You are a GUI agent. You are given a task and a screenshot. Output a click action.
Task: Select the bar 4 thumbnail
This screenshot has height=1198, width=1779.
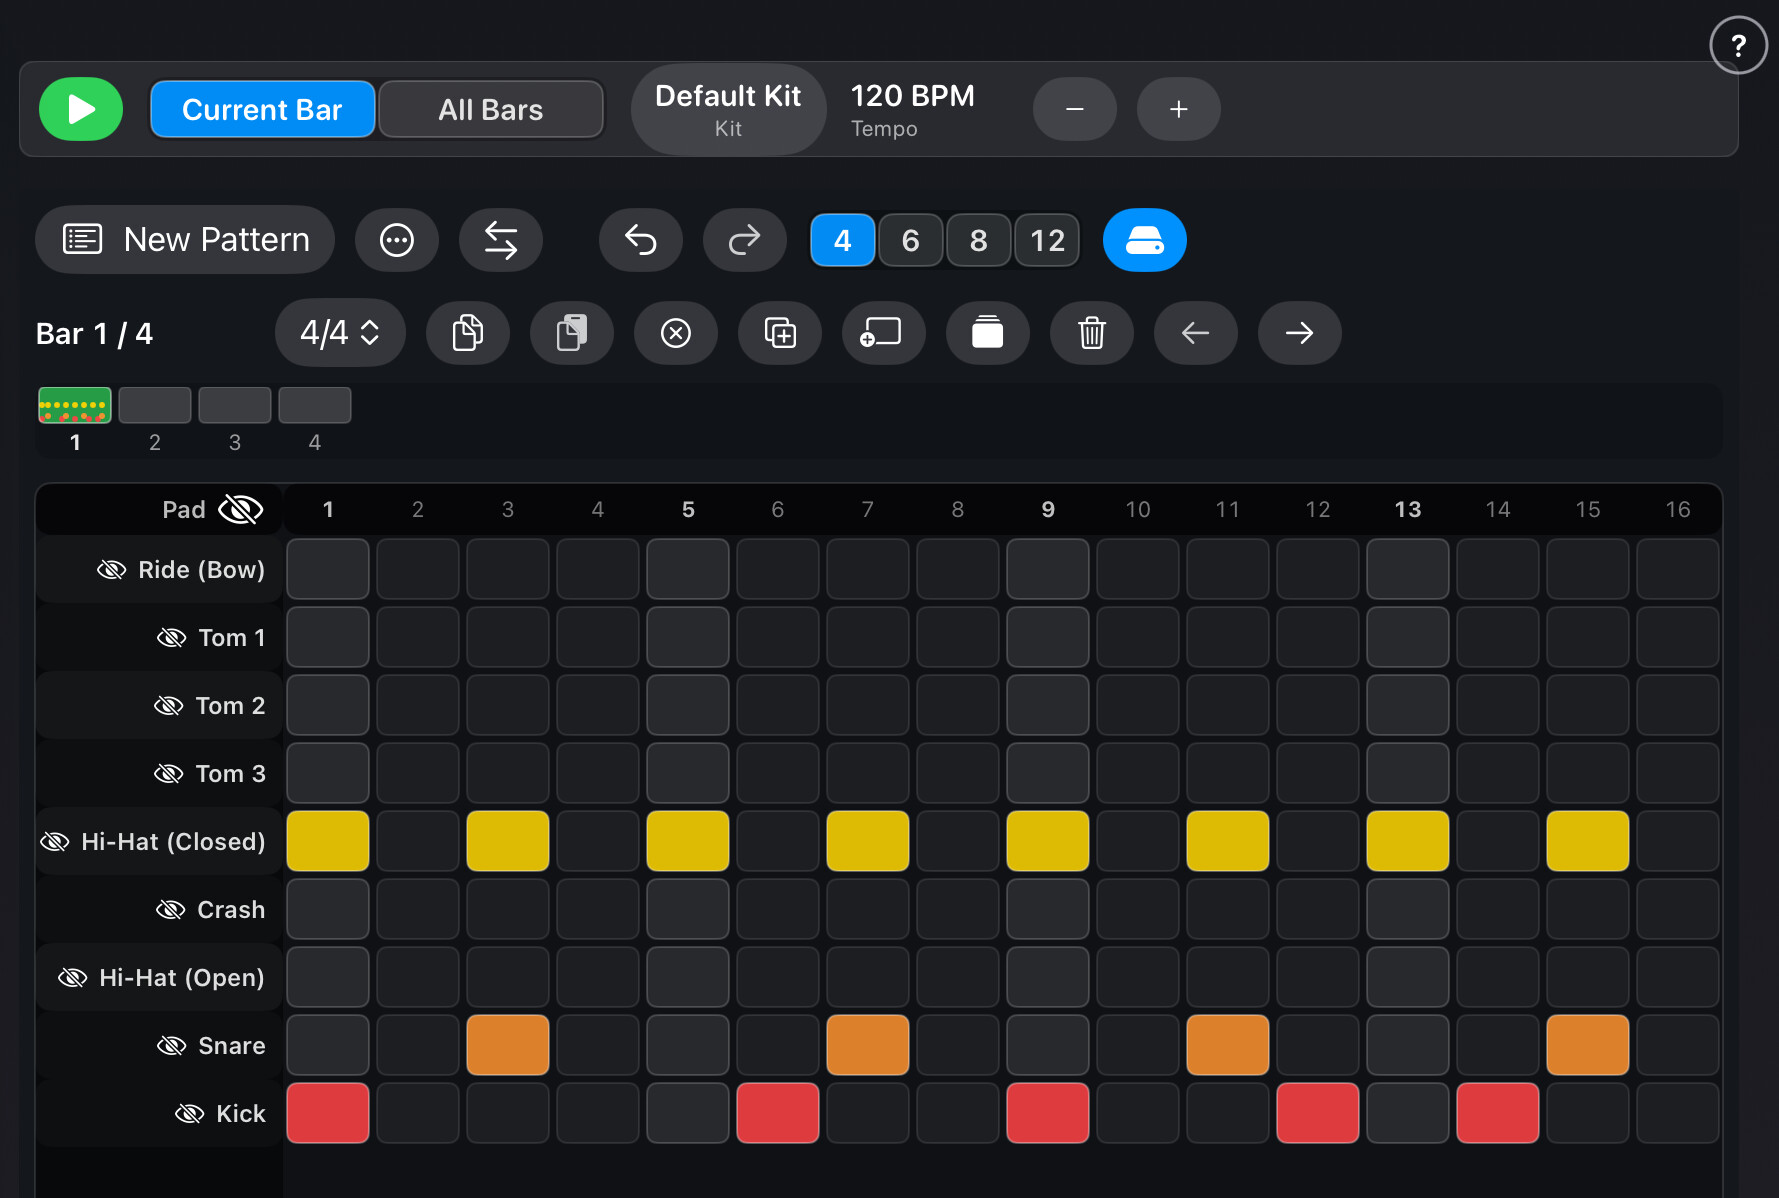pos(315,405)
